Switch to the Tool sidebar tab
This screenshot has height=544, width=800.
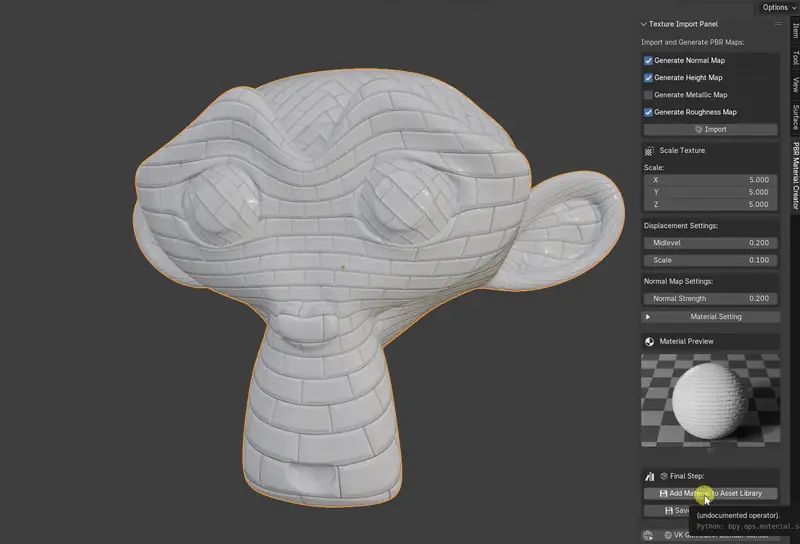point(795,57)
